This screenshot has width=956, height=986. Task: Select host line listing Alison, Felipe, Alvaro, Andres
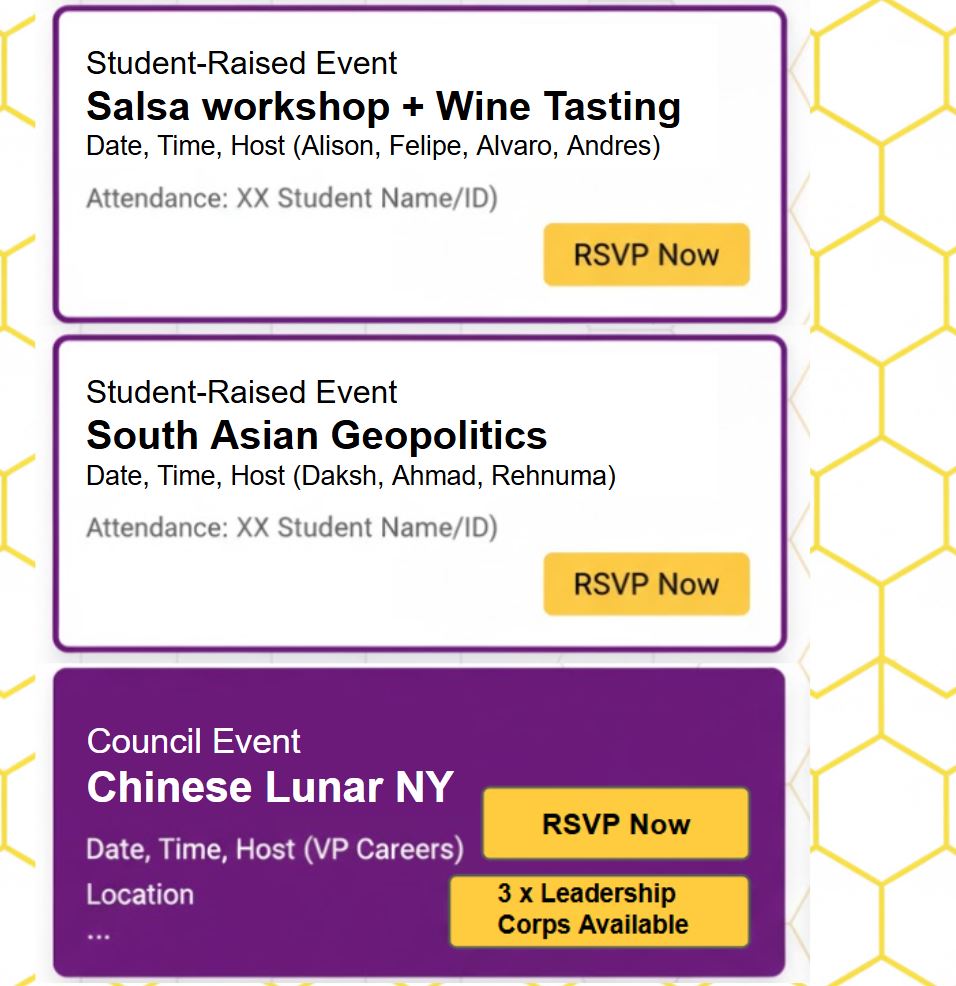[x=373, y=146]
